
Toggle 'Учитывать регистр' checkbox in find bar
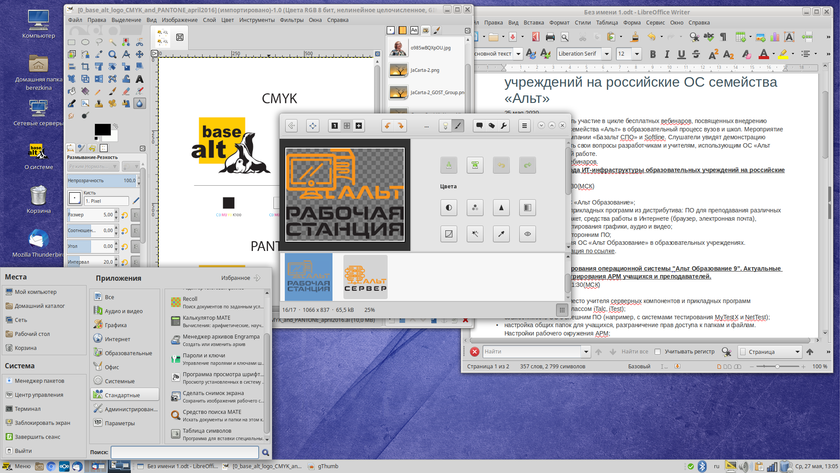tap(657, 352)
